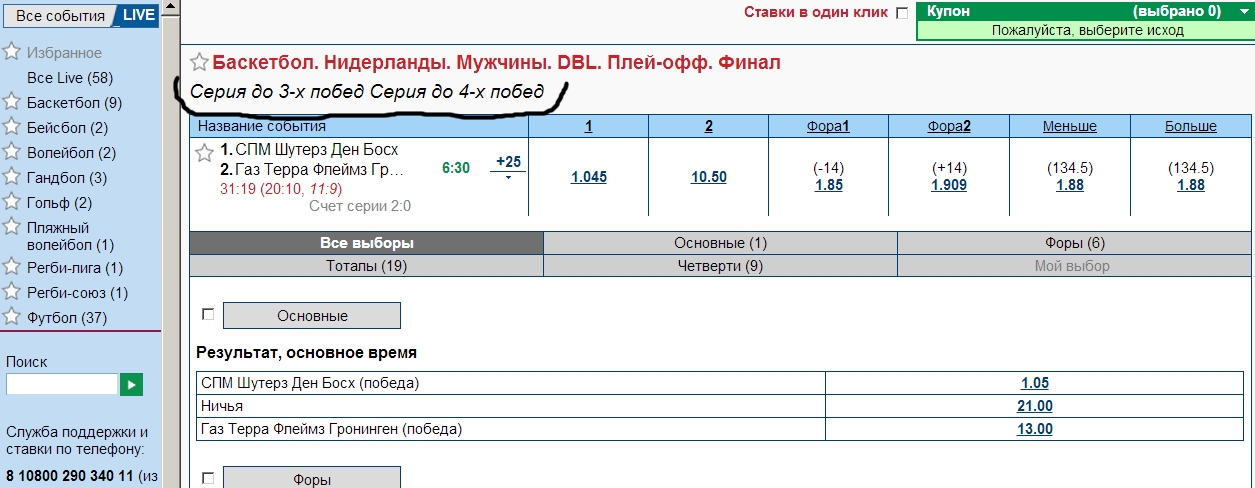Image resolution: width=1255 pixels, height=488 pixels.
Task: Star the Пляжный волейбол sport in sidebar
Action: click(11, 227)
